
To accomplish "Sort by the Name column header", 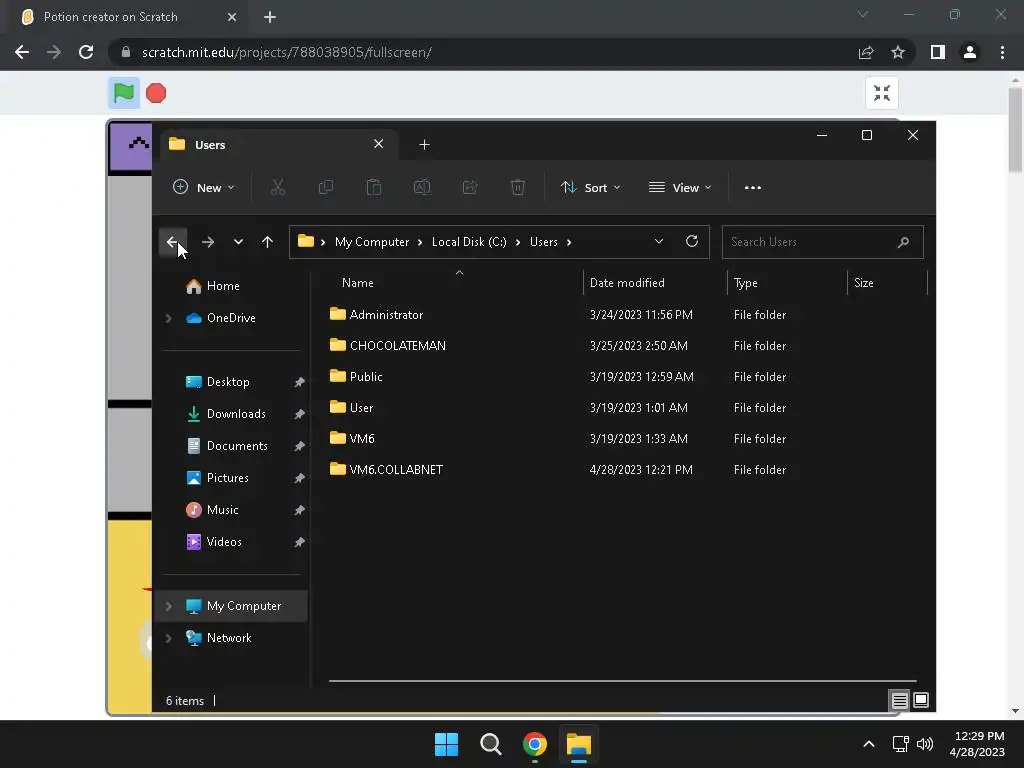I will click(x=357, y=283).
